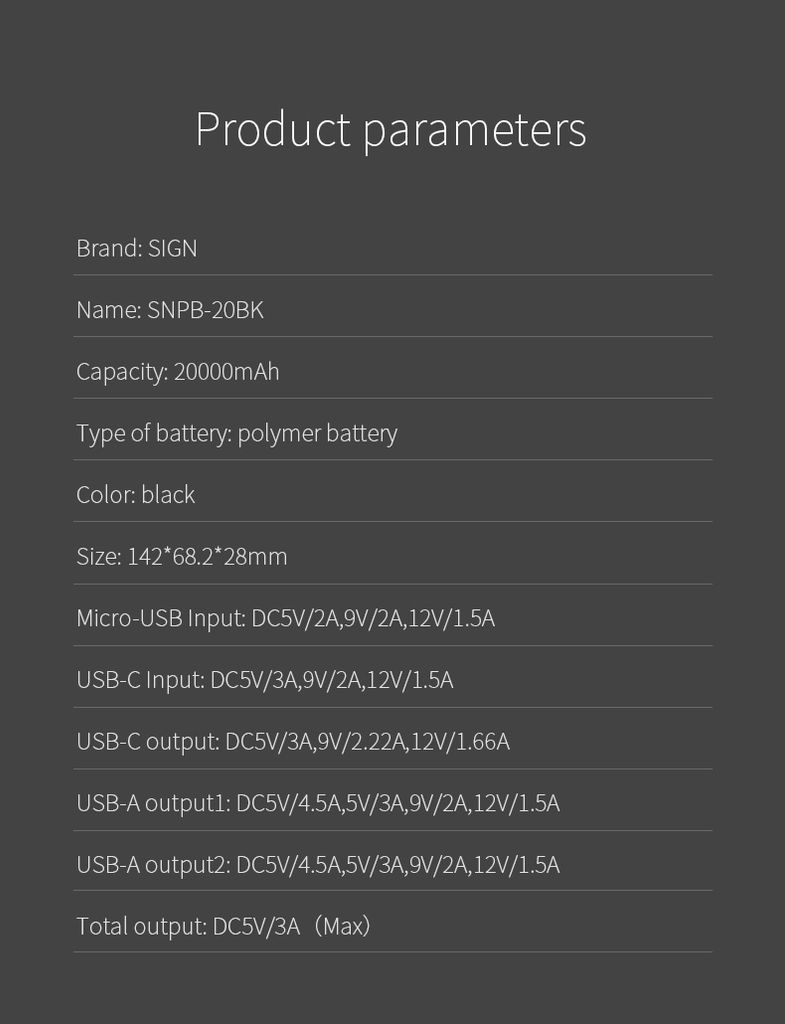Click Type of battery: polymer battery

click(x=236, y=434)
